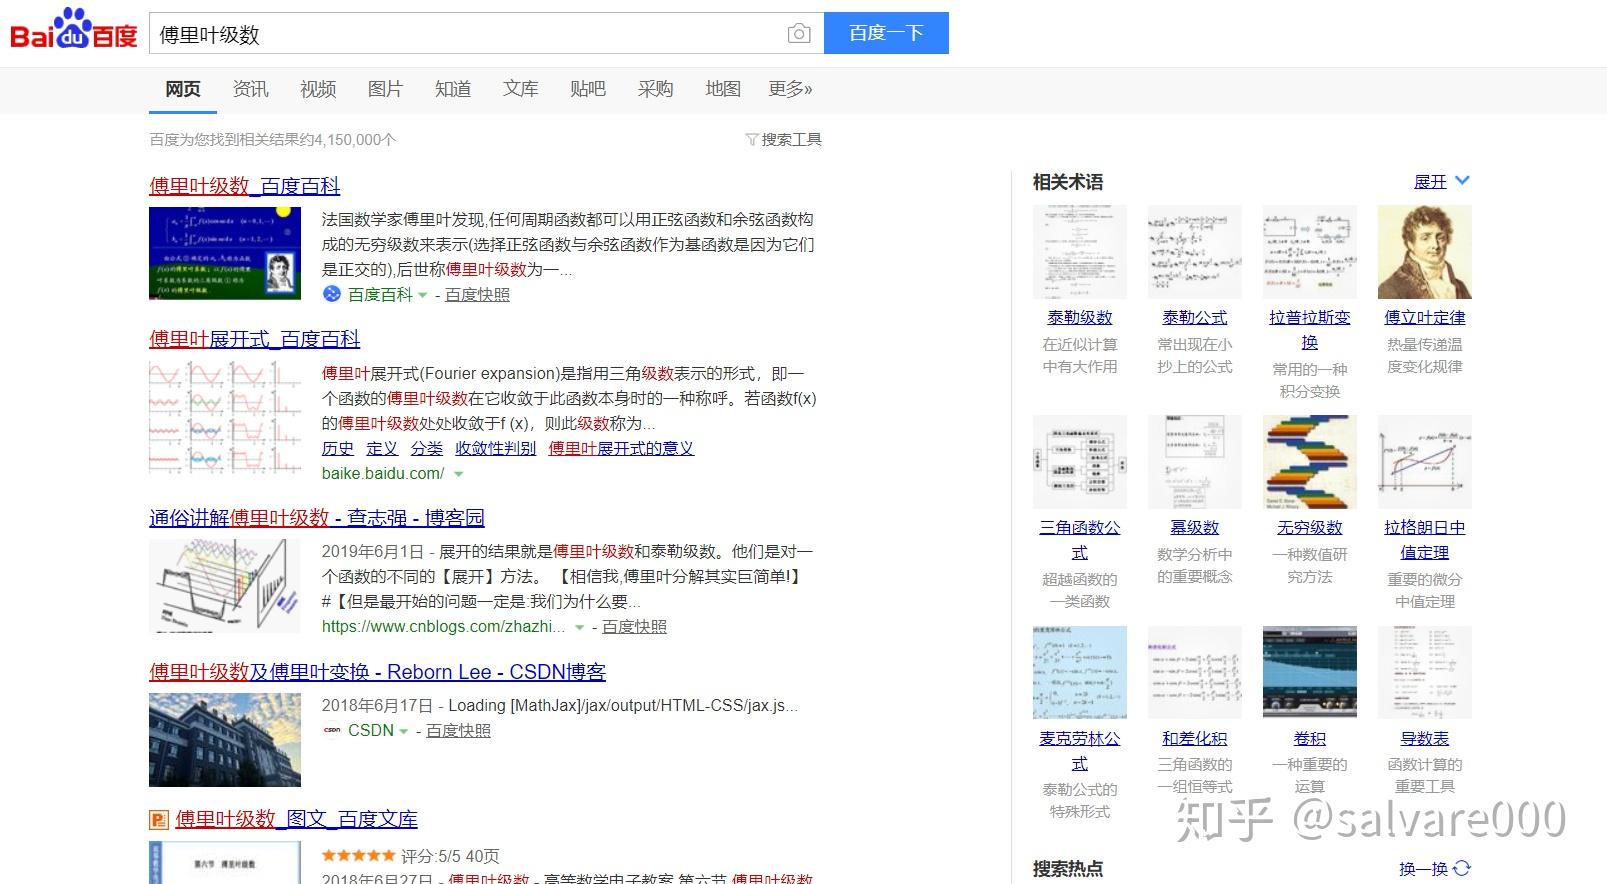This screenshot has height=884, width=1607.
Task: Open dropdown arrow after cnblogs URL
Action: pyautogui.click(x=579, y=627)
